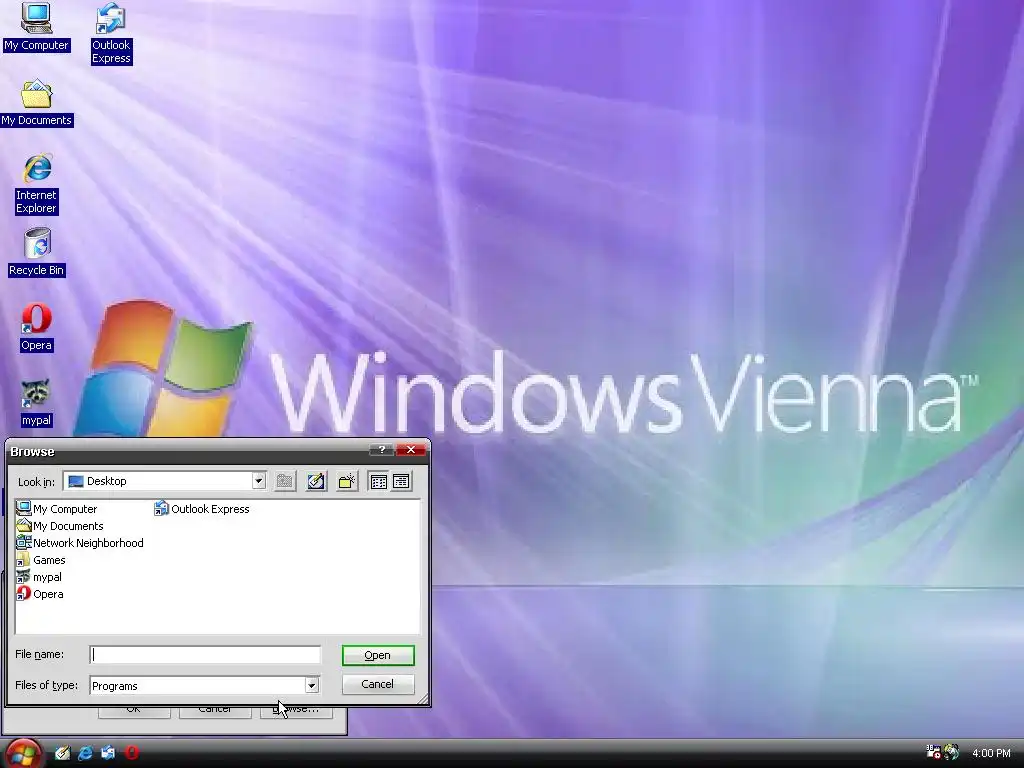The width and height of the screenshot is (1024, 768).
Task: Select the My Documents desktop folder
Action: [x=37, y=103]
